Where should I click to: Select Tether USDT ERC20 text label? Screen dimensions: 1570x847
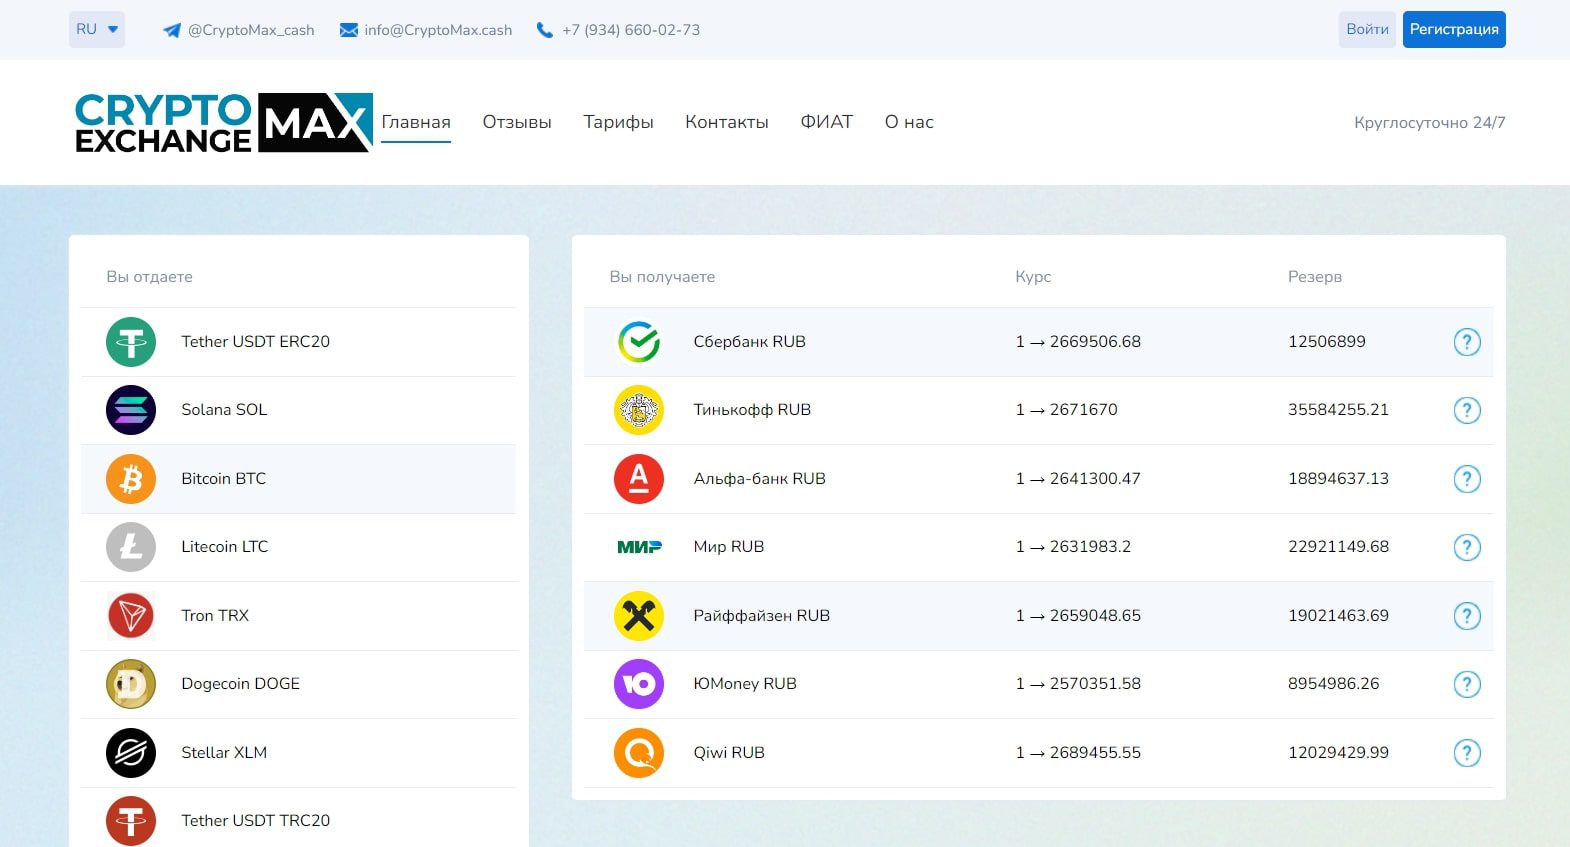(255, 341)
